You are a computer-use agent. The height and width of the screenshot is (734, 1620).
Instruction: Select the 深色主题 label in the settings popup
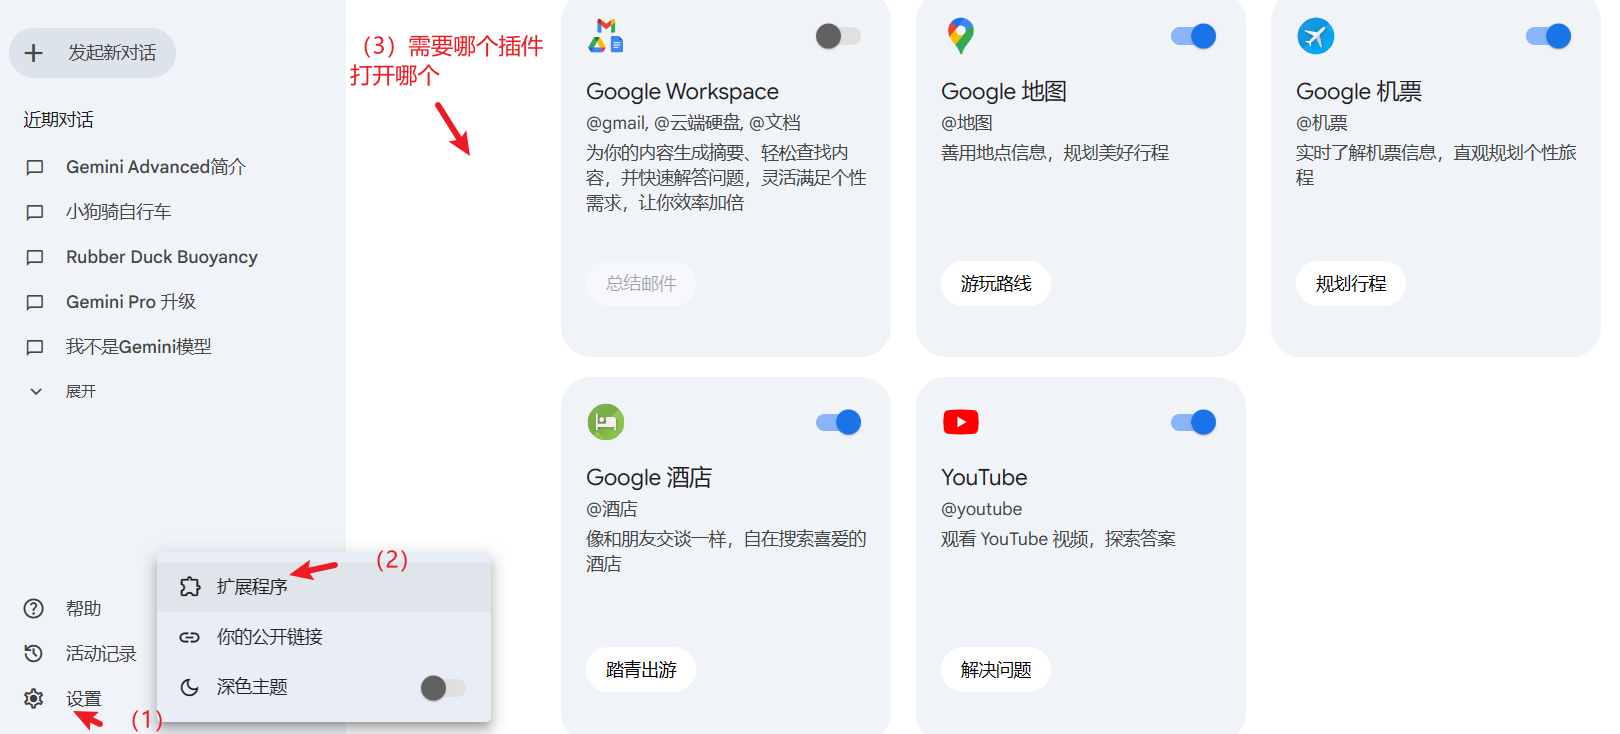coord(252,687)
